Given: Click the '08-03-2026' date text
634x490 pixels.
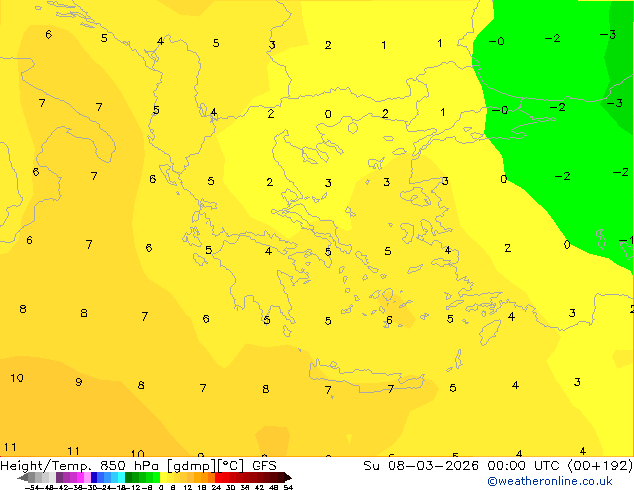Looking at the screenshot, I should [433, 466].
